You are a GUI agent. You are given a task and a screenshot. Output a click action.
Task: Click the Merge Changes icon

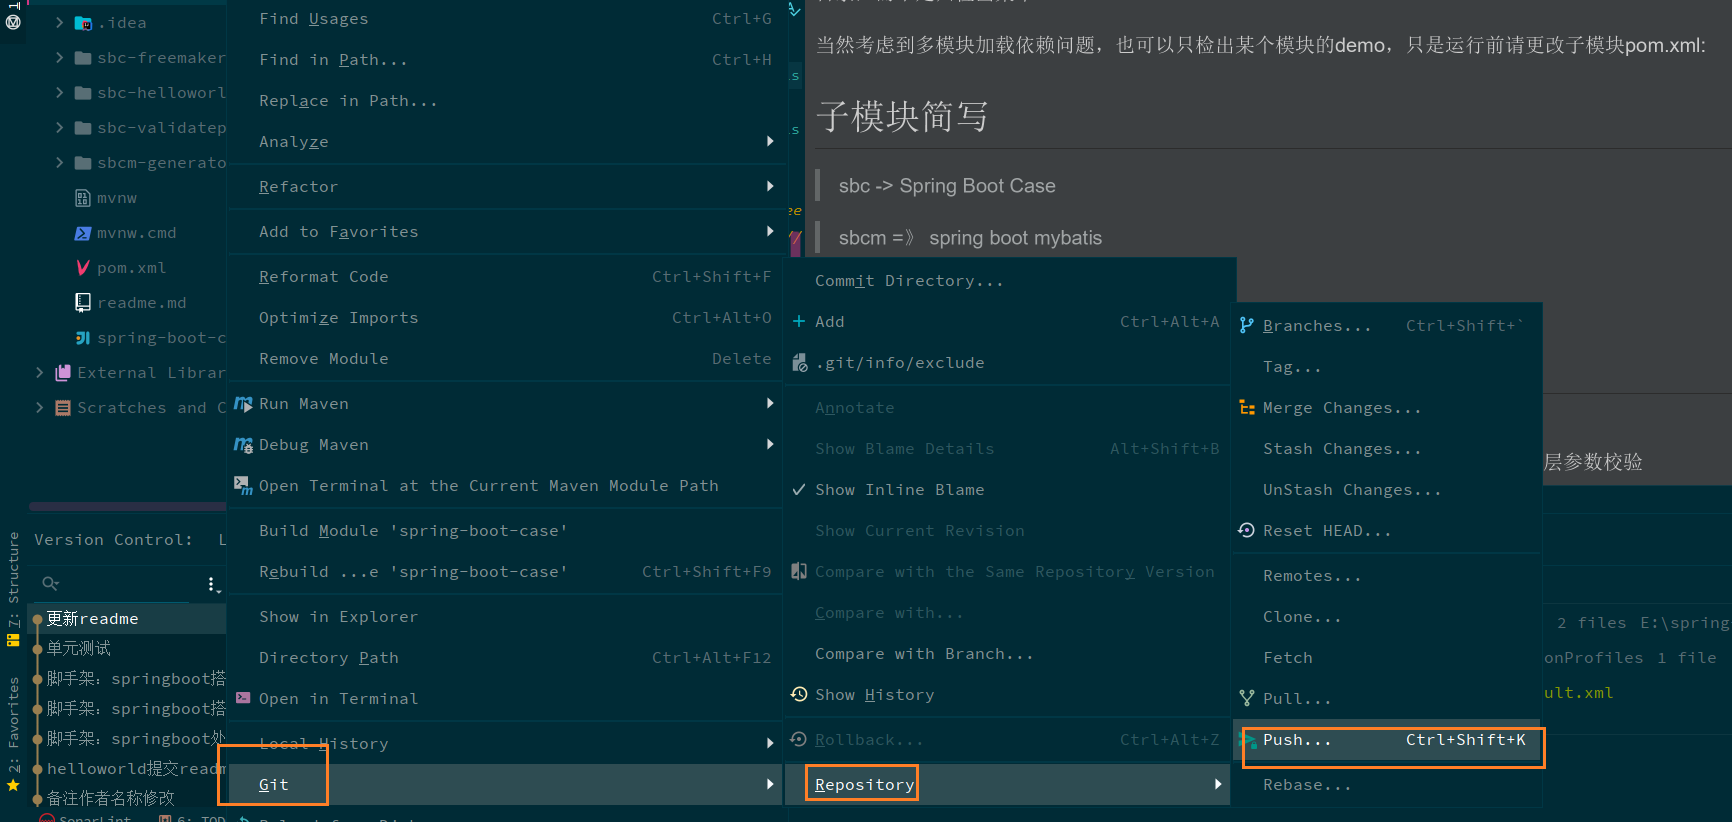click(1247, 408)
